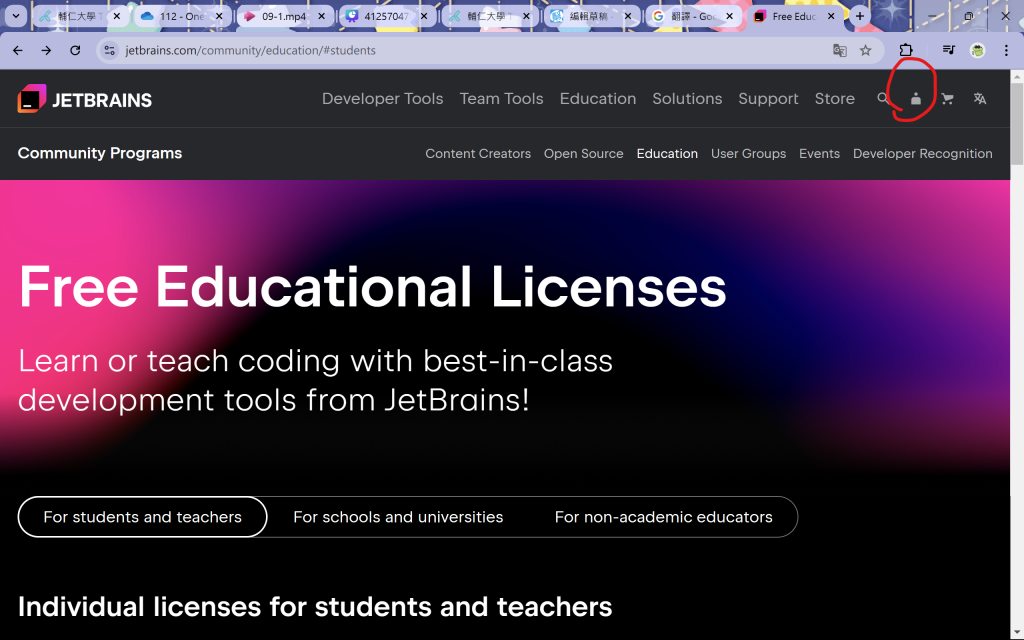The width and height of the screenshot is (1024, 640).
Task: Select the For schools and universities tab
Action: point(398,517)
